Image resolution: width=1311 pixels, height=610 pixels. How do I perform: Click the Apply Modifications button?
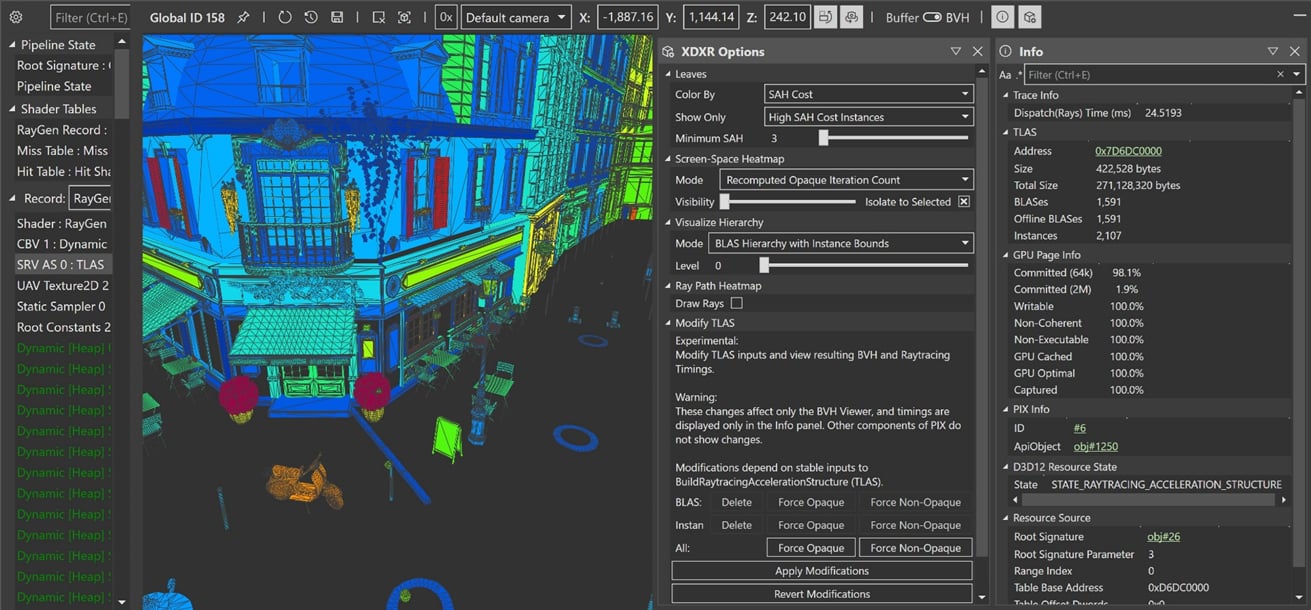point(822,571)
